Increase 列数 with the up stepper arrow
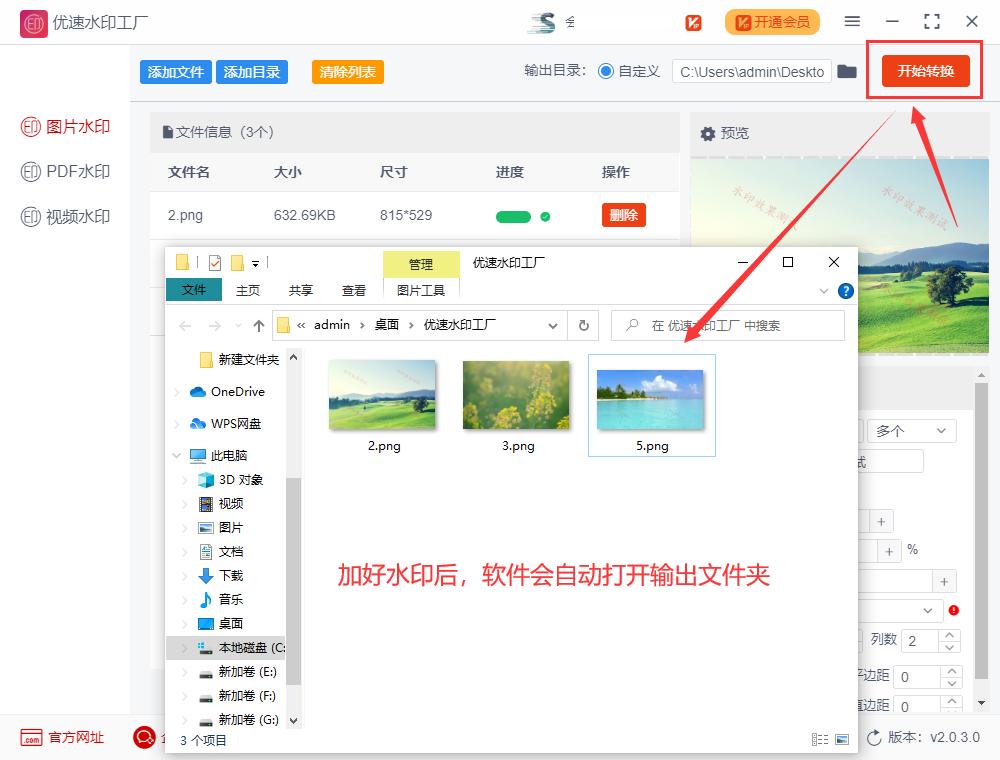Image resolution: width=1000 pixels, height=760 pixels. (x=951, y=635)
